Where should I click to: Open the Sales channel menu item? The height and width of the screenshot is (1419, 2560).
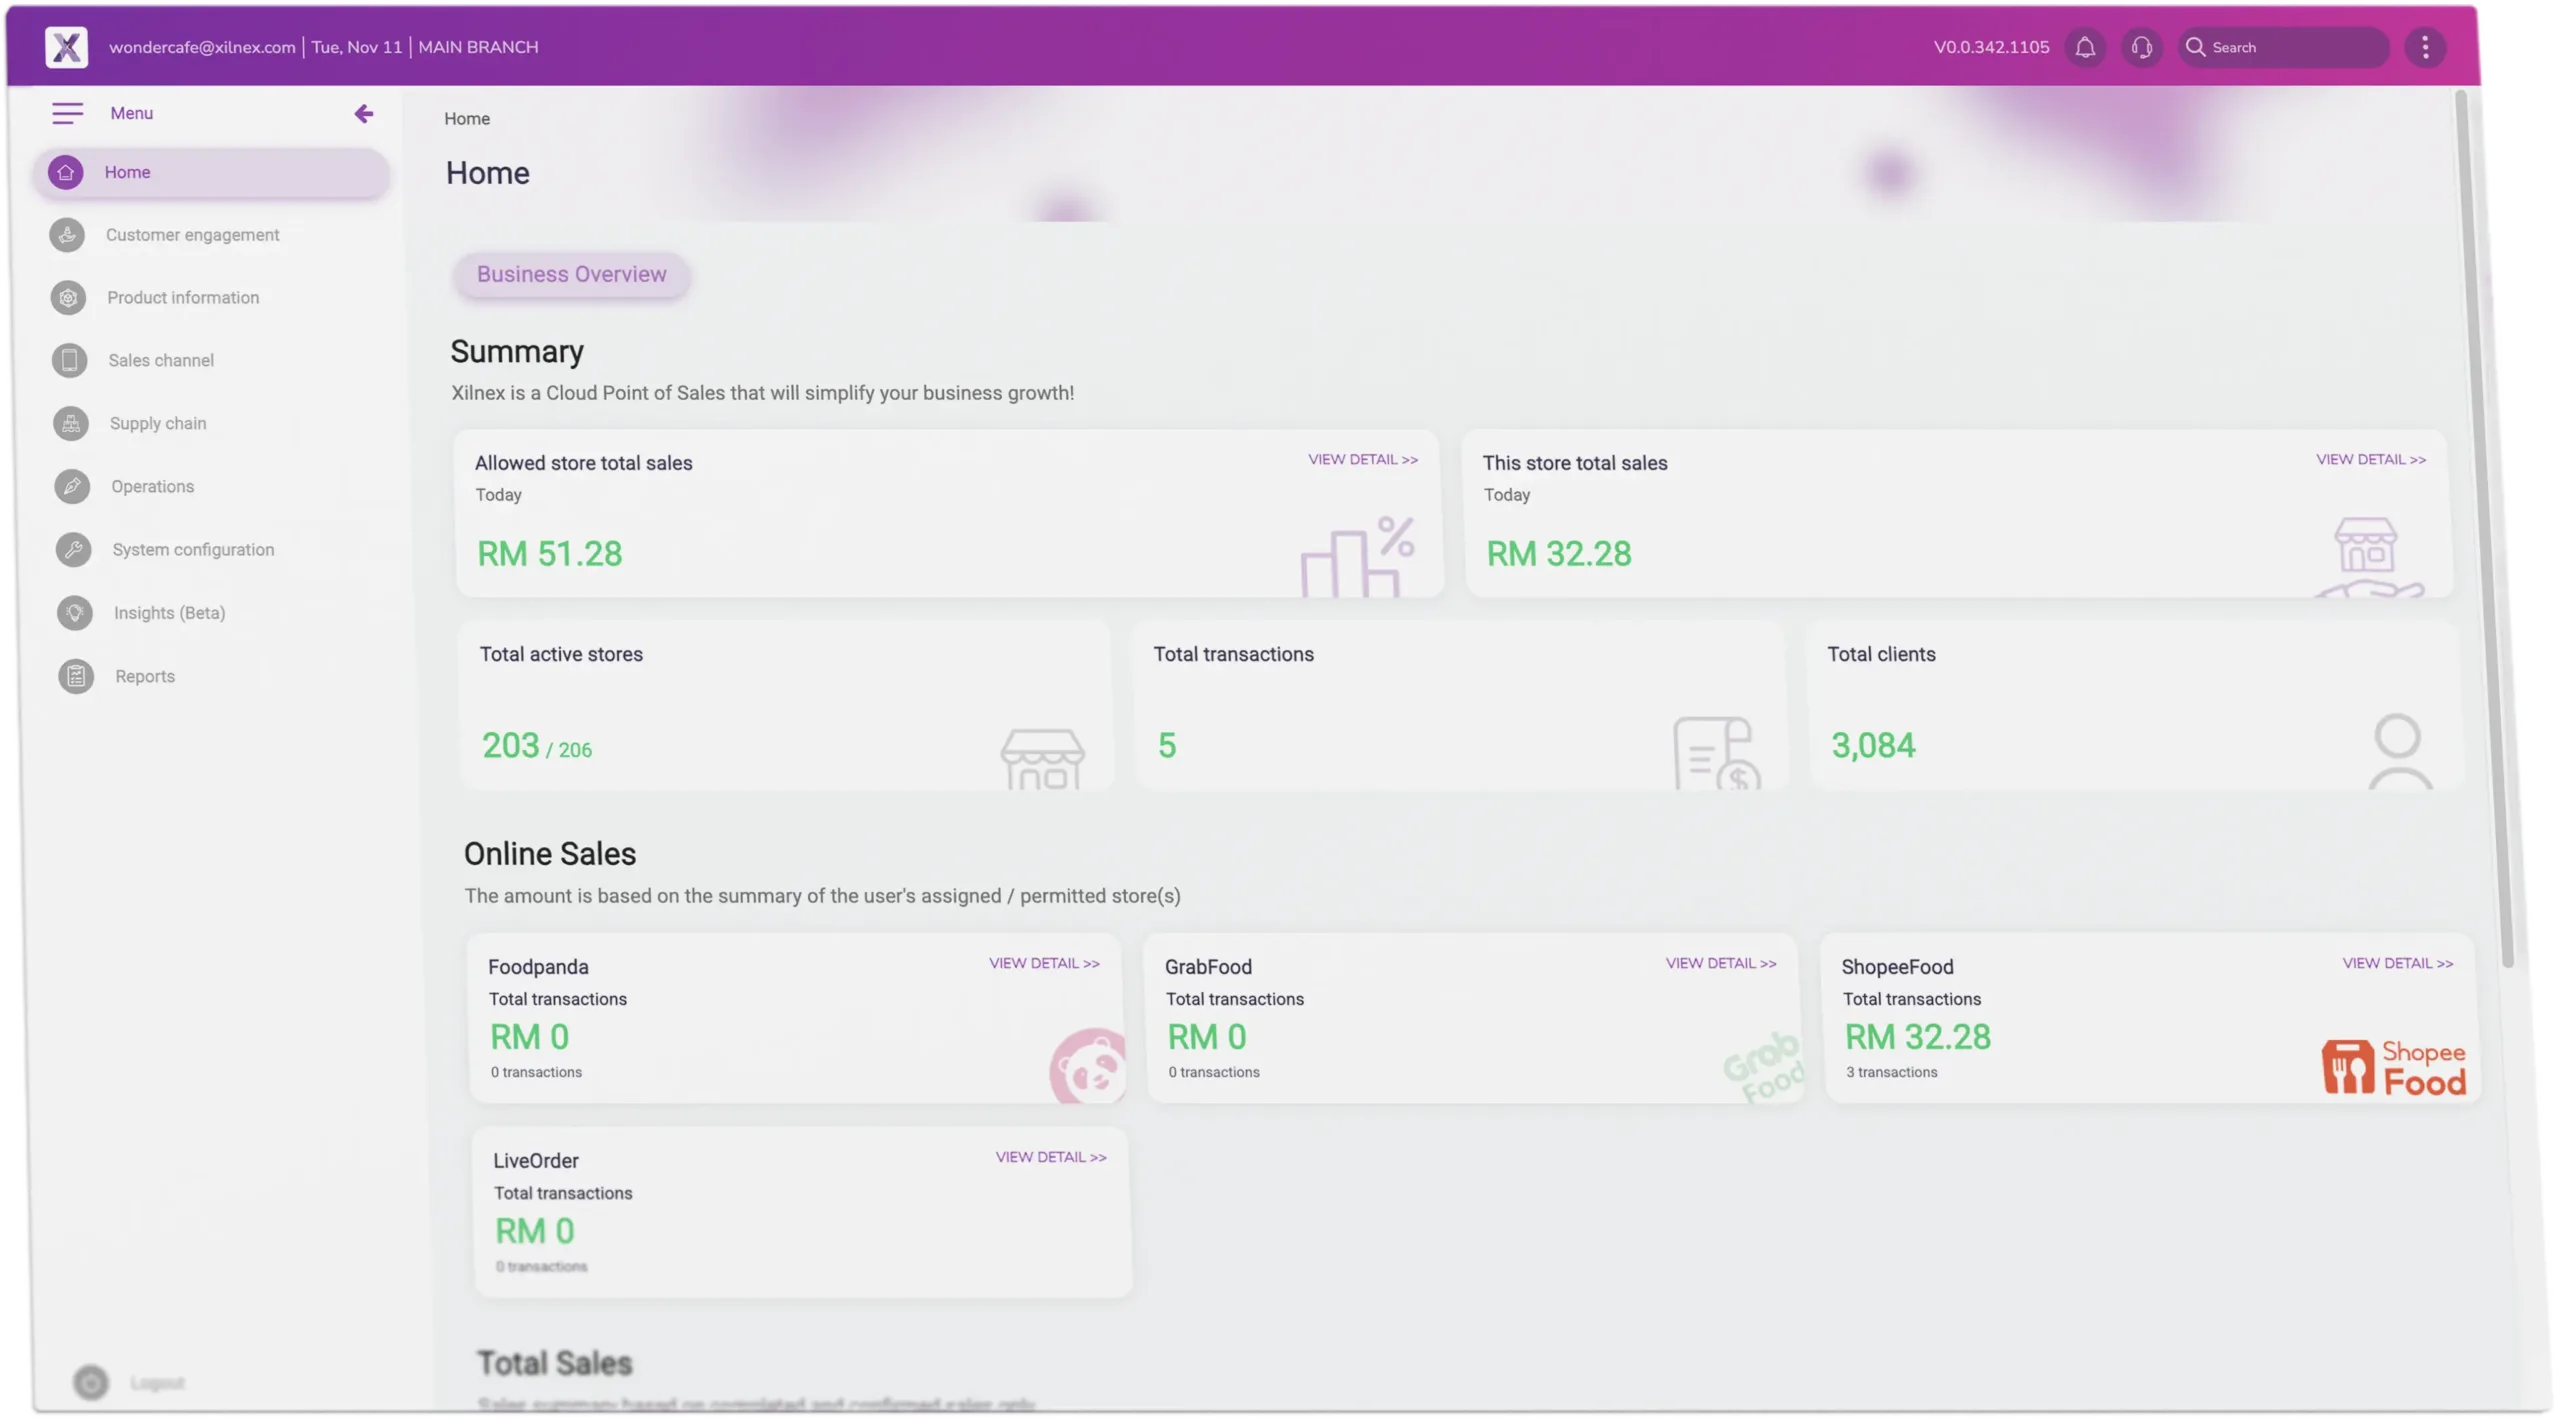(161, 360)
